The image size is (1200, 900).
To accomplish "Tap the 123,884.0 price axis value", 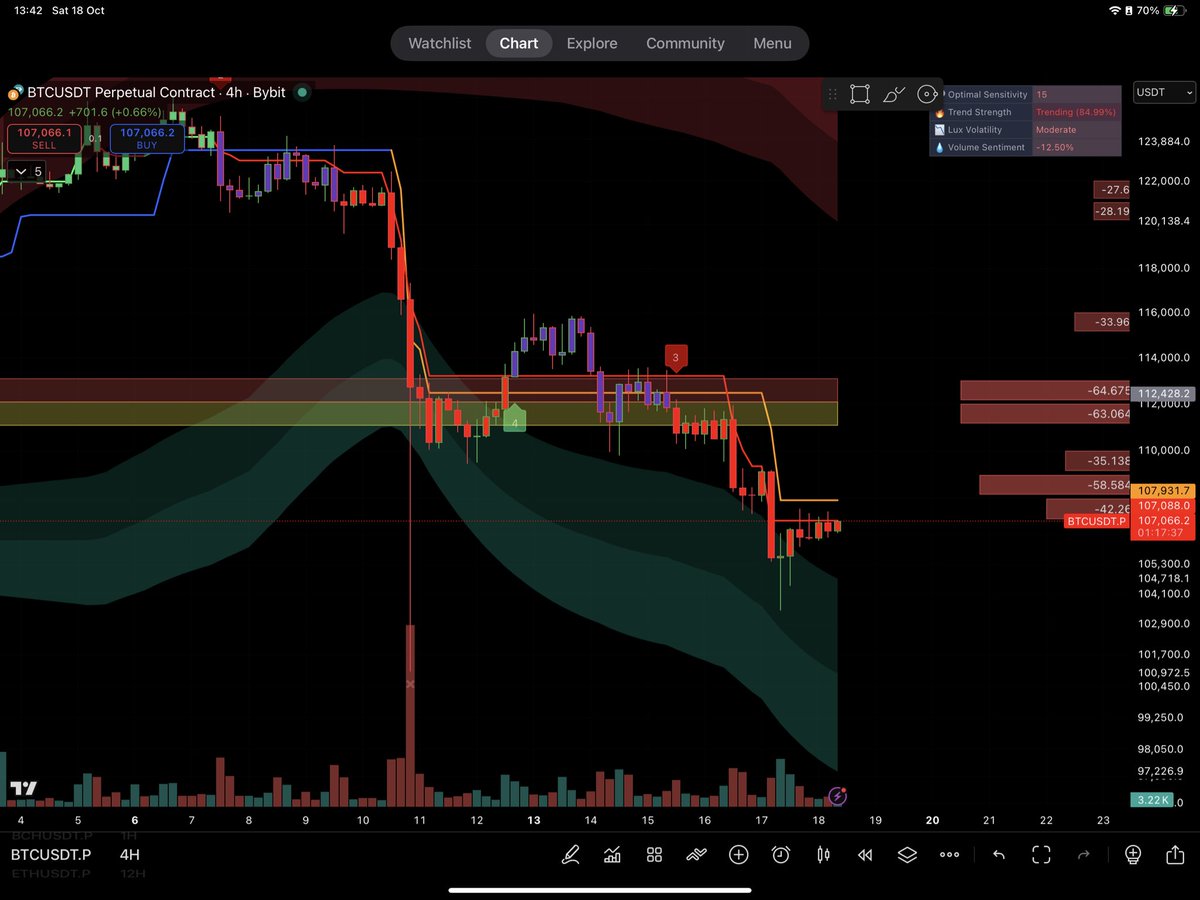I will 1164,142.
